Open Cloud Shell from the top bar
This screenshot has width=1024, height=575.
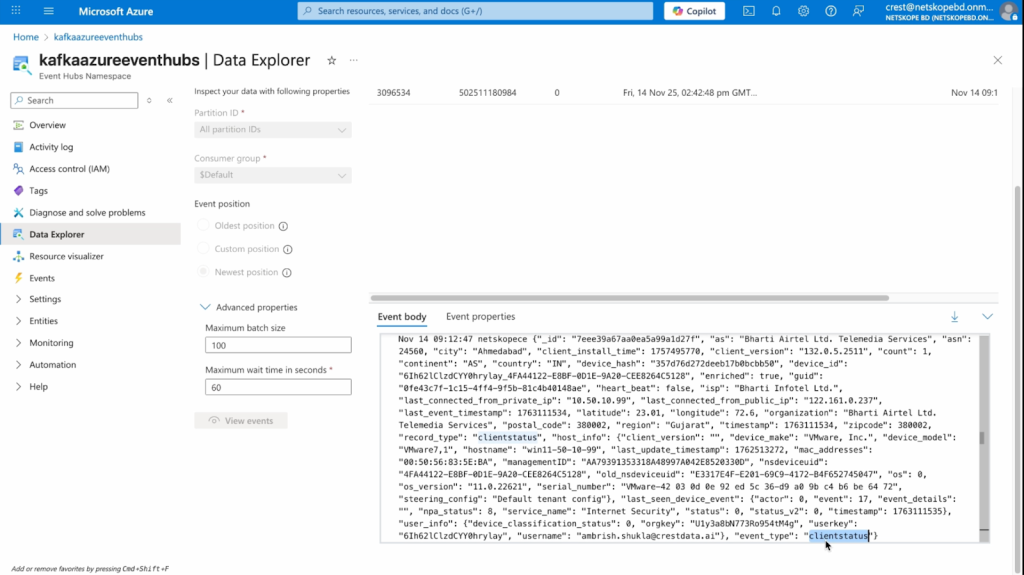(x=748, y=11)
